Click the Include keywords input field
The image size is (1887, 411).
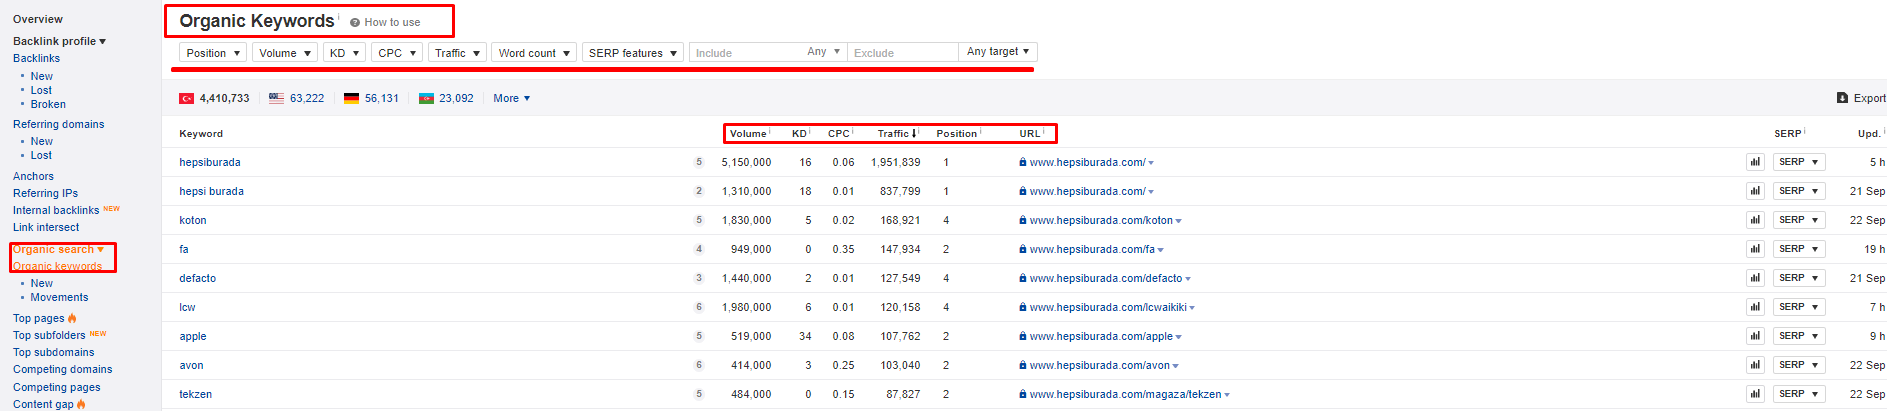[746, 52]
